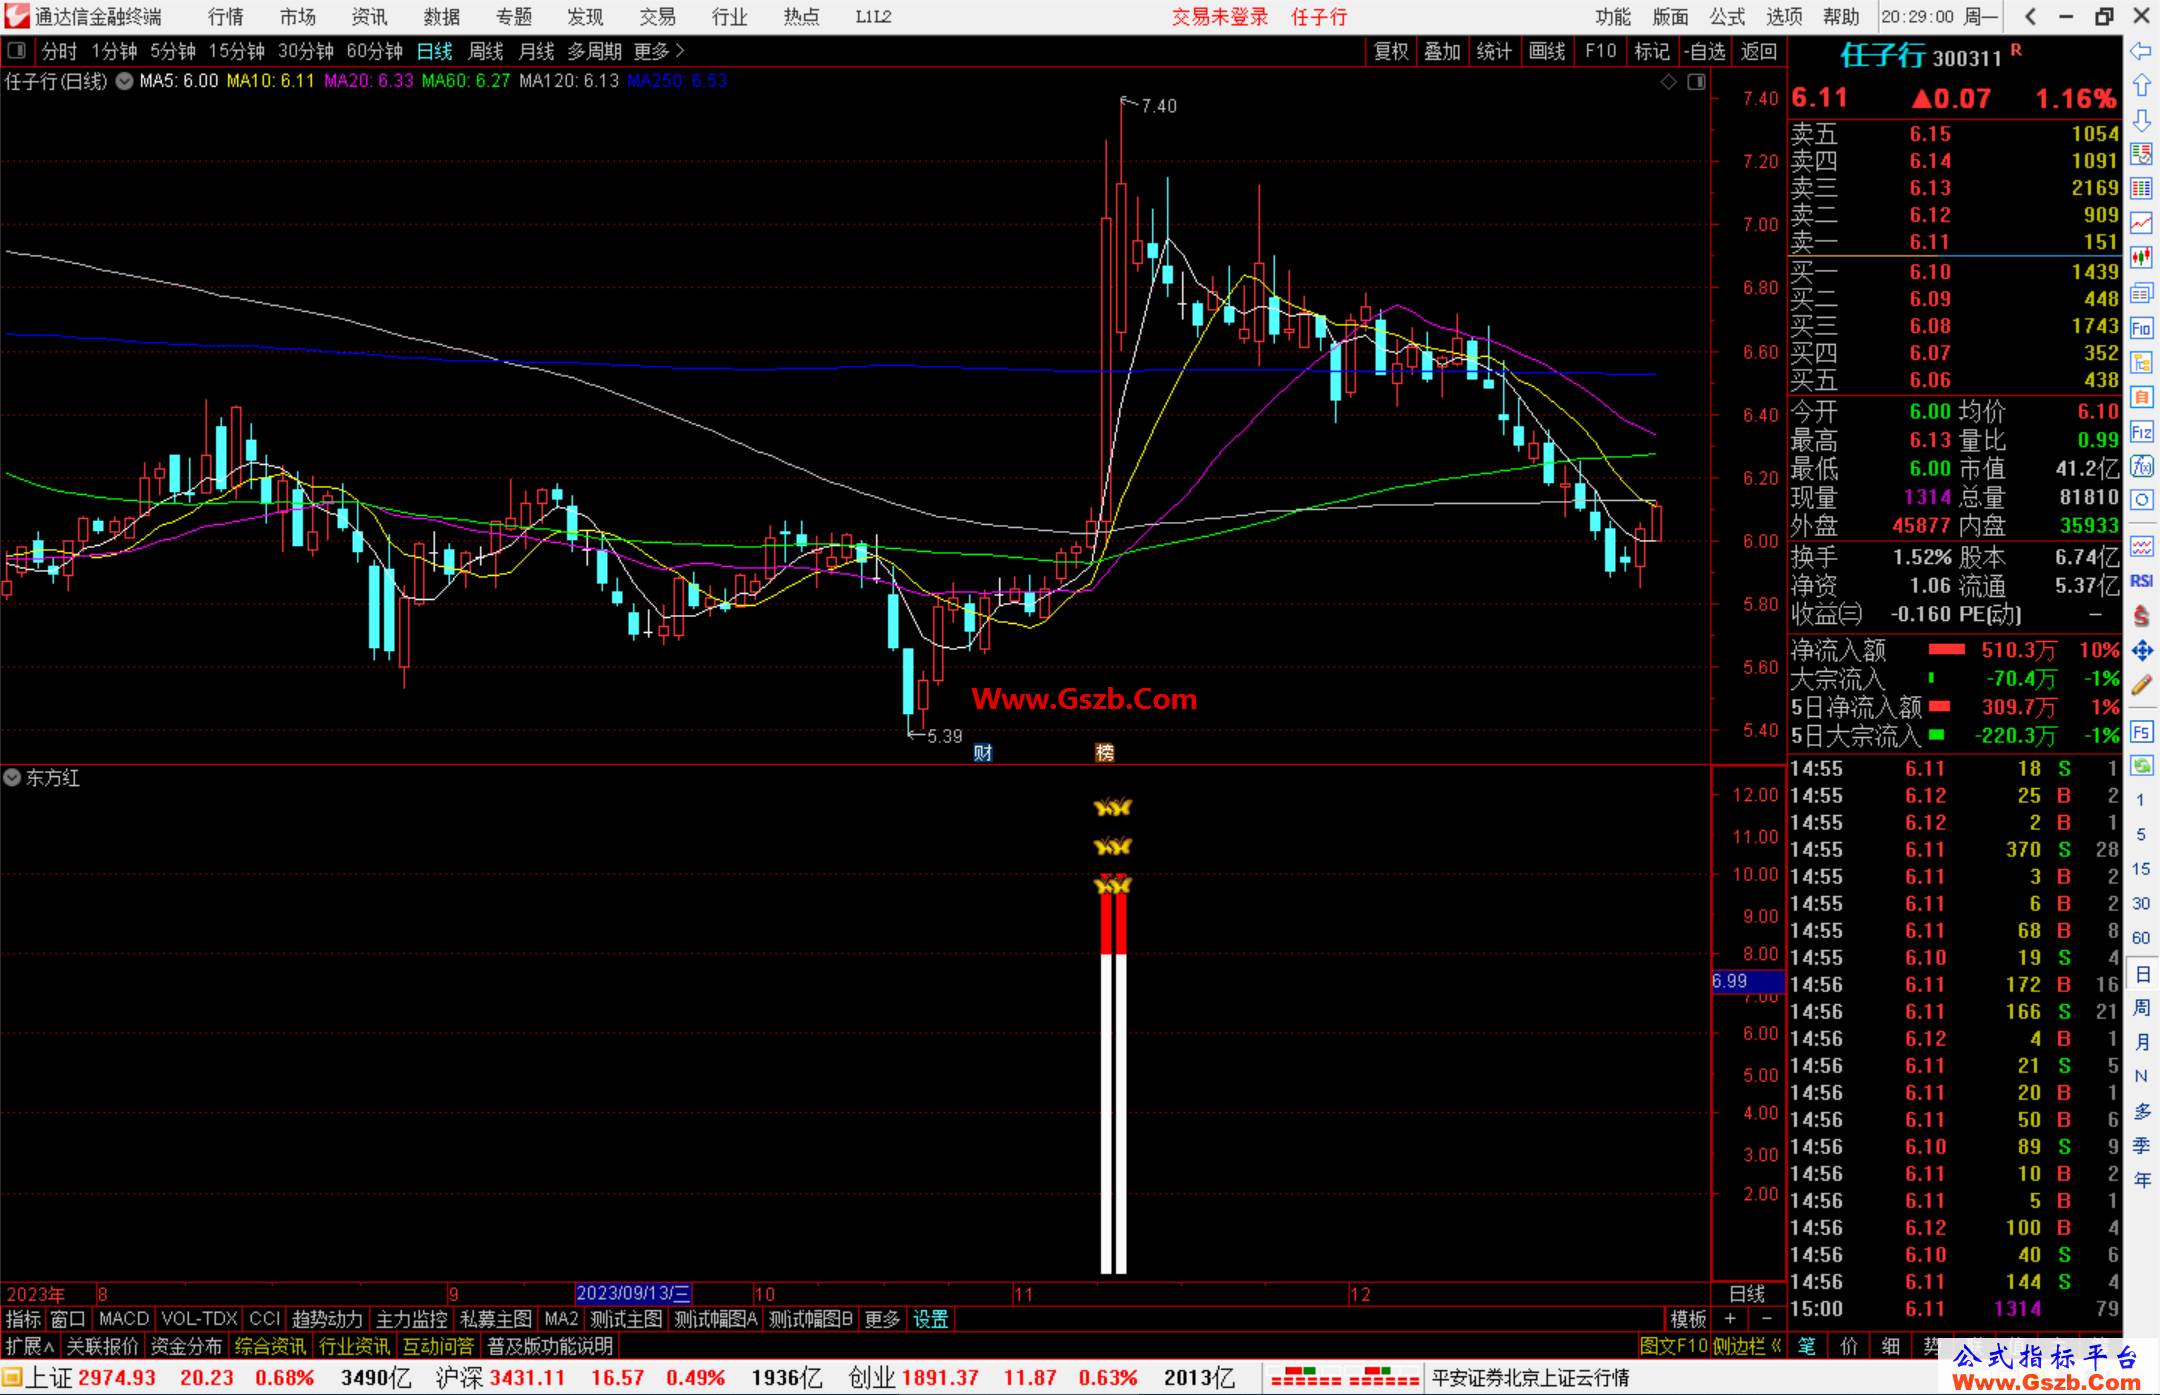Toggle the circle icon next to 东方红 indicator
The image size is (2160, 1395).
tap(12, 778)
